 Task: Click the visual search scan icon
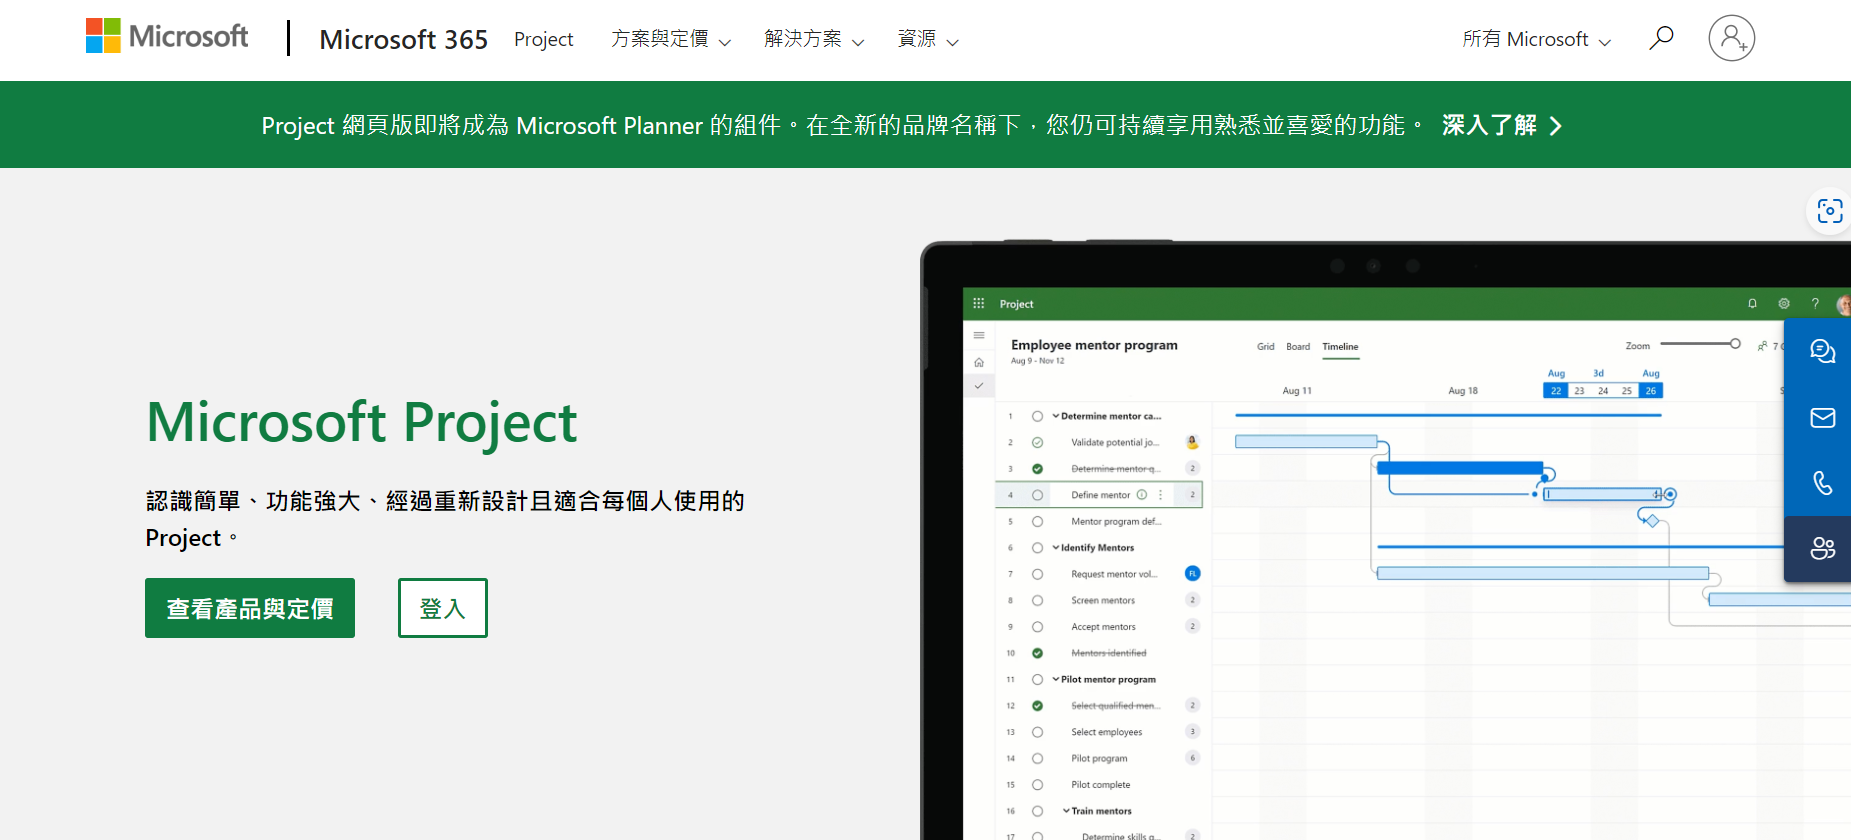click(x=1830, y=211)
